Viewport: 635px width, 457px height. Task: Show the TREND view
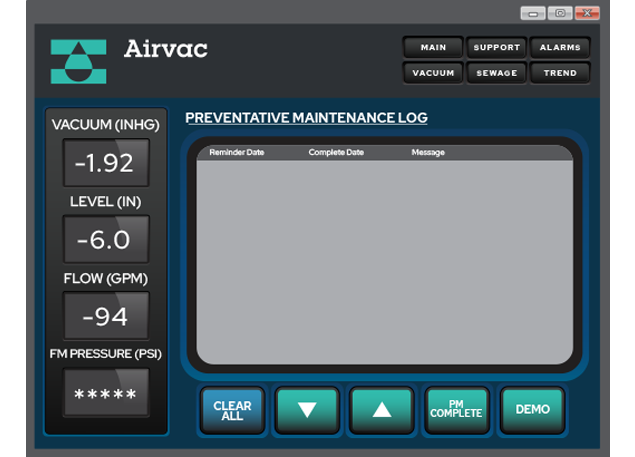coord(559,73)
